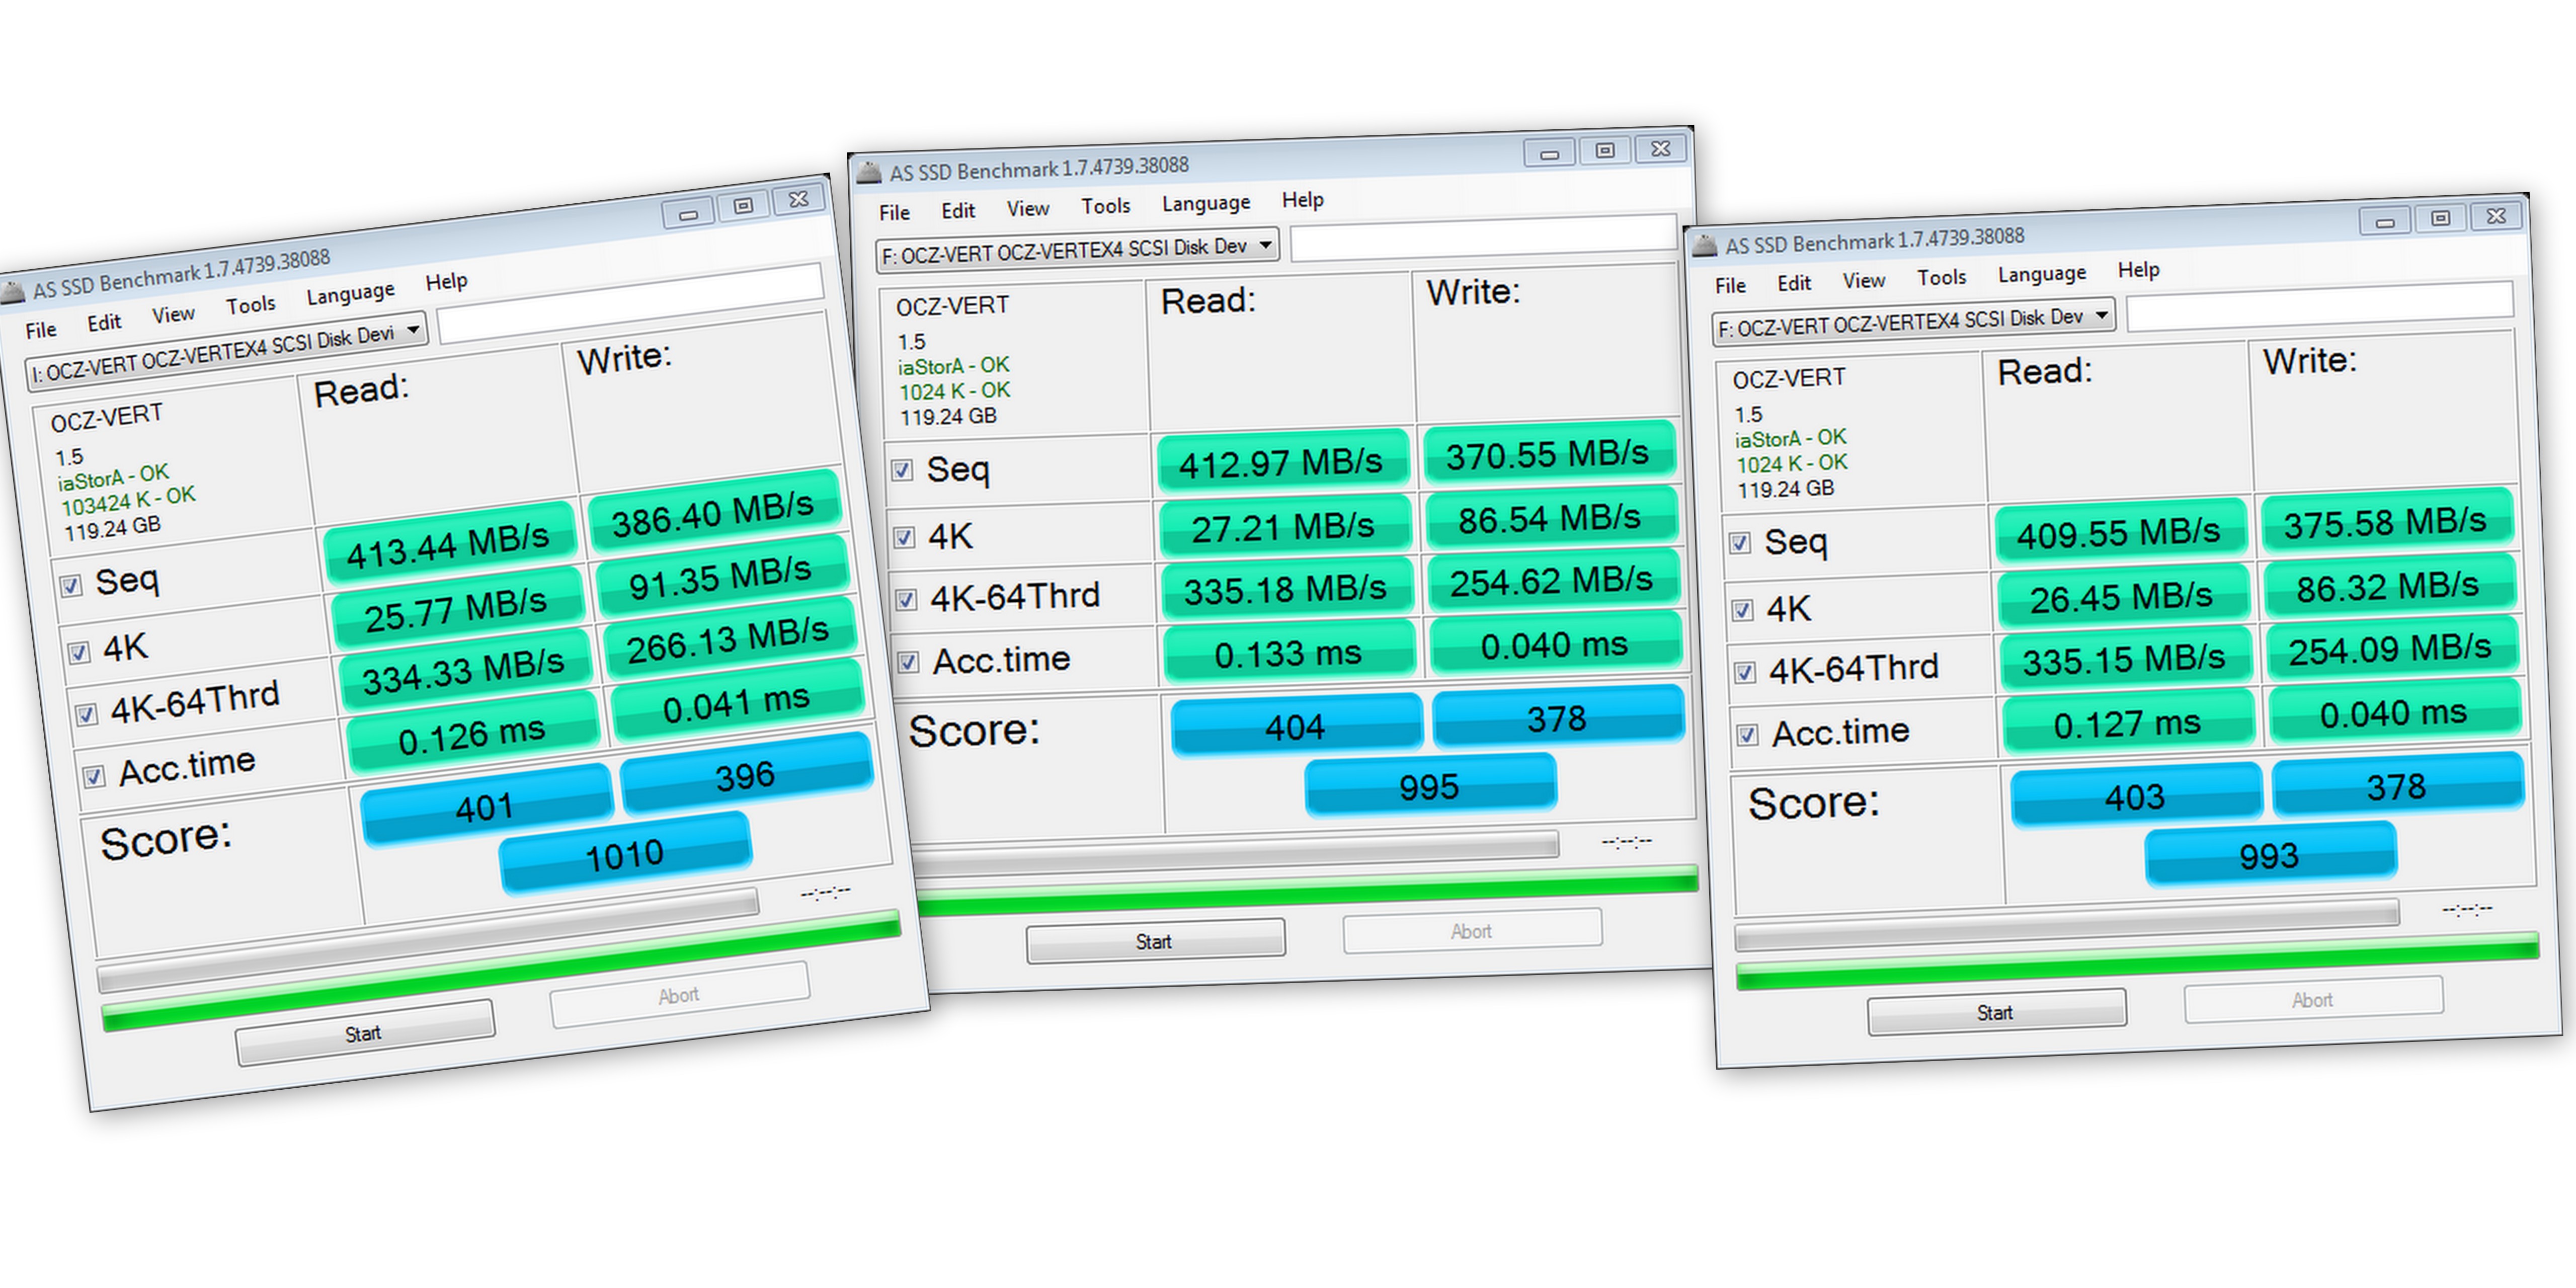Screen dimensions: 2576x1288
Task: Click the AS SSD icon in the score-995 window title bar
Action: pos(869,174)
